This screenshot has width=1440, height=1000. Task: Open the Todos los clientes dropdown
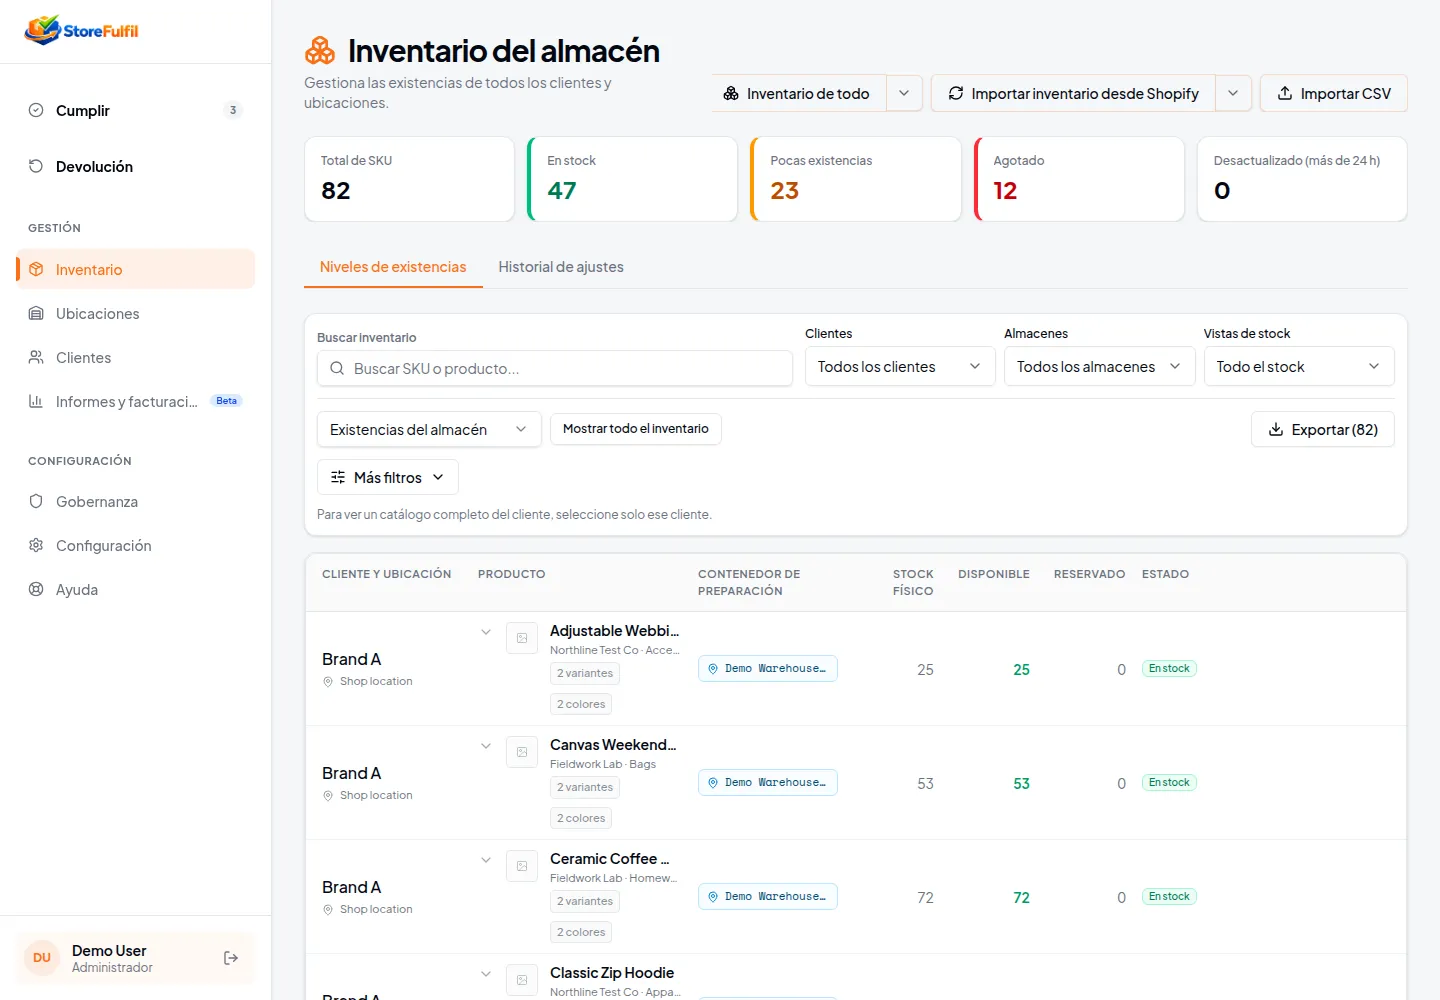(900, 367)
